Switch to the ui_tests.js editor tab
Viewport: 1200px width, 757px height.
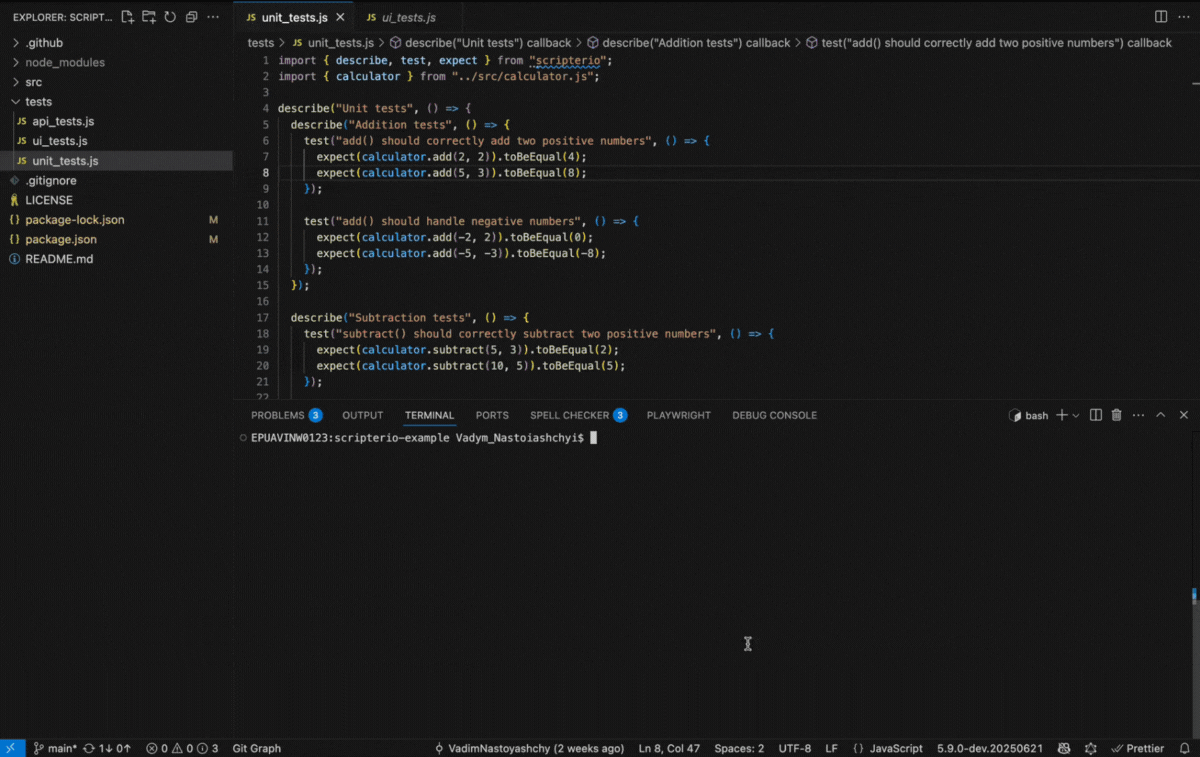(400, 17)
